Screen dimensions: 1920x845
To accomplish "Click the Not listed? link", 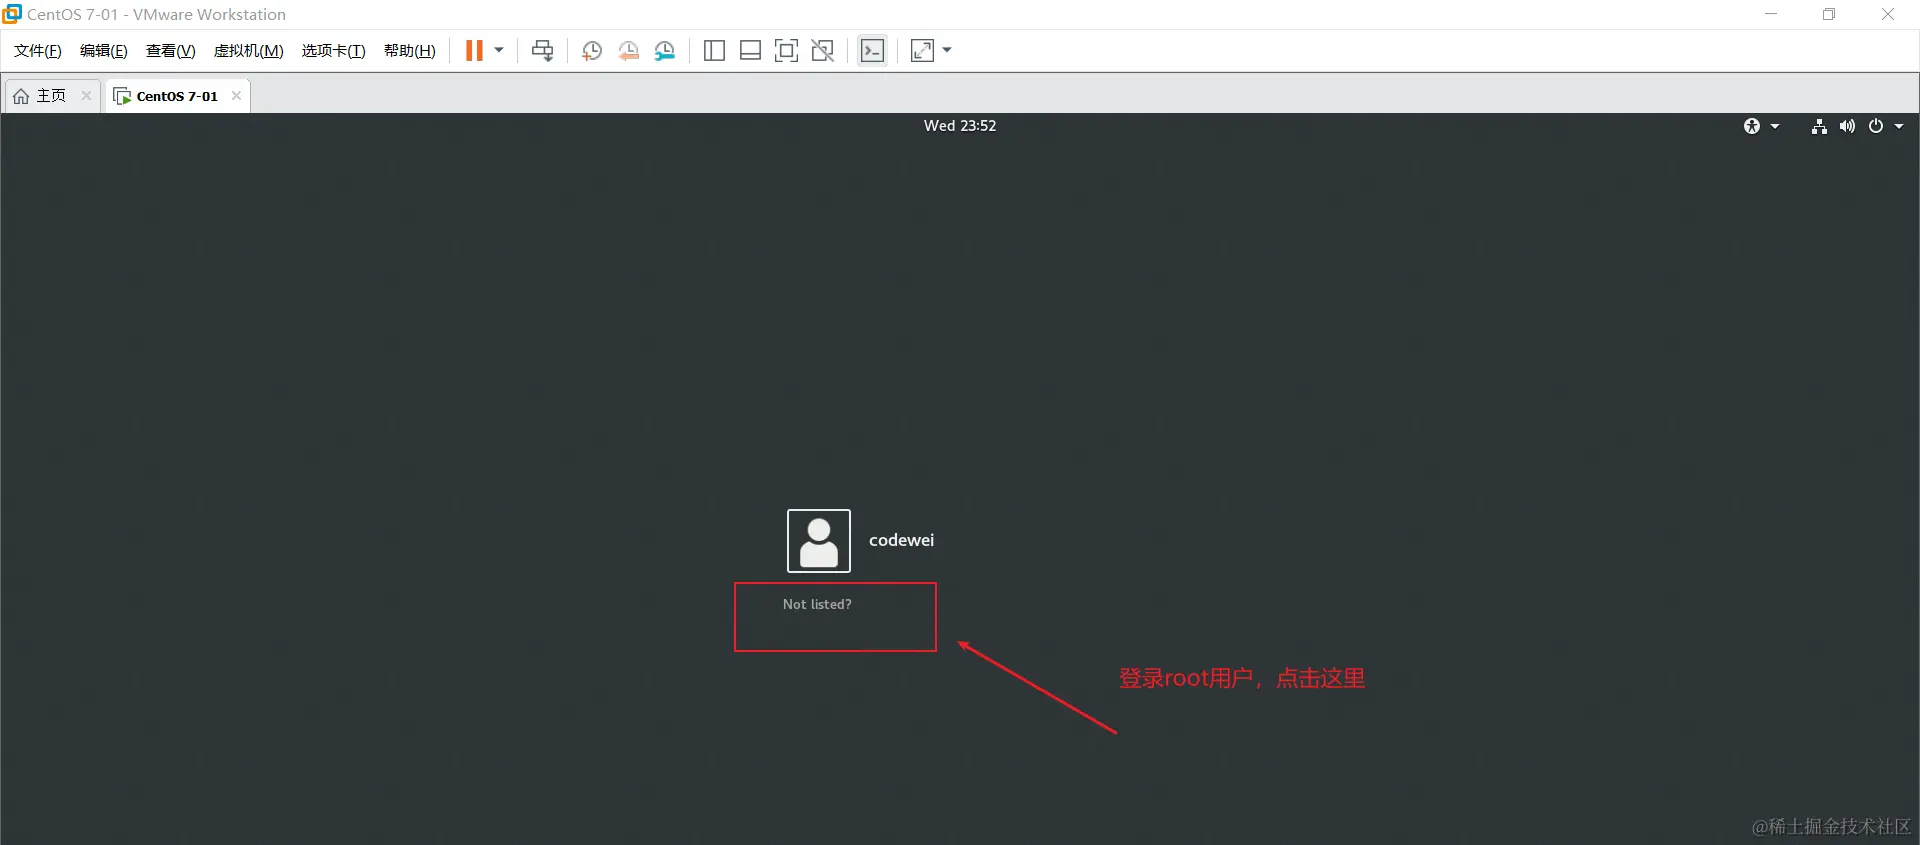I will [x=817, y=604].
